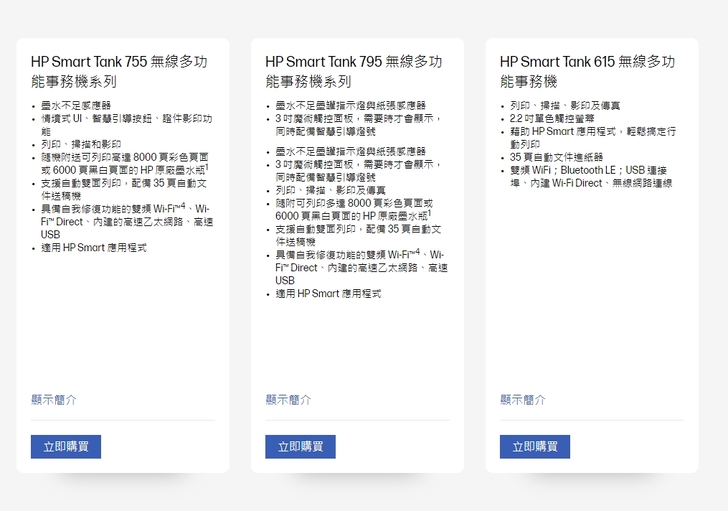Click the 35 頁自動文件進紙器 bullet
Screen dimensions: 728x511
coord(556,157)
